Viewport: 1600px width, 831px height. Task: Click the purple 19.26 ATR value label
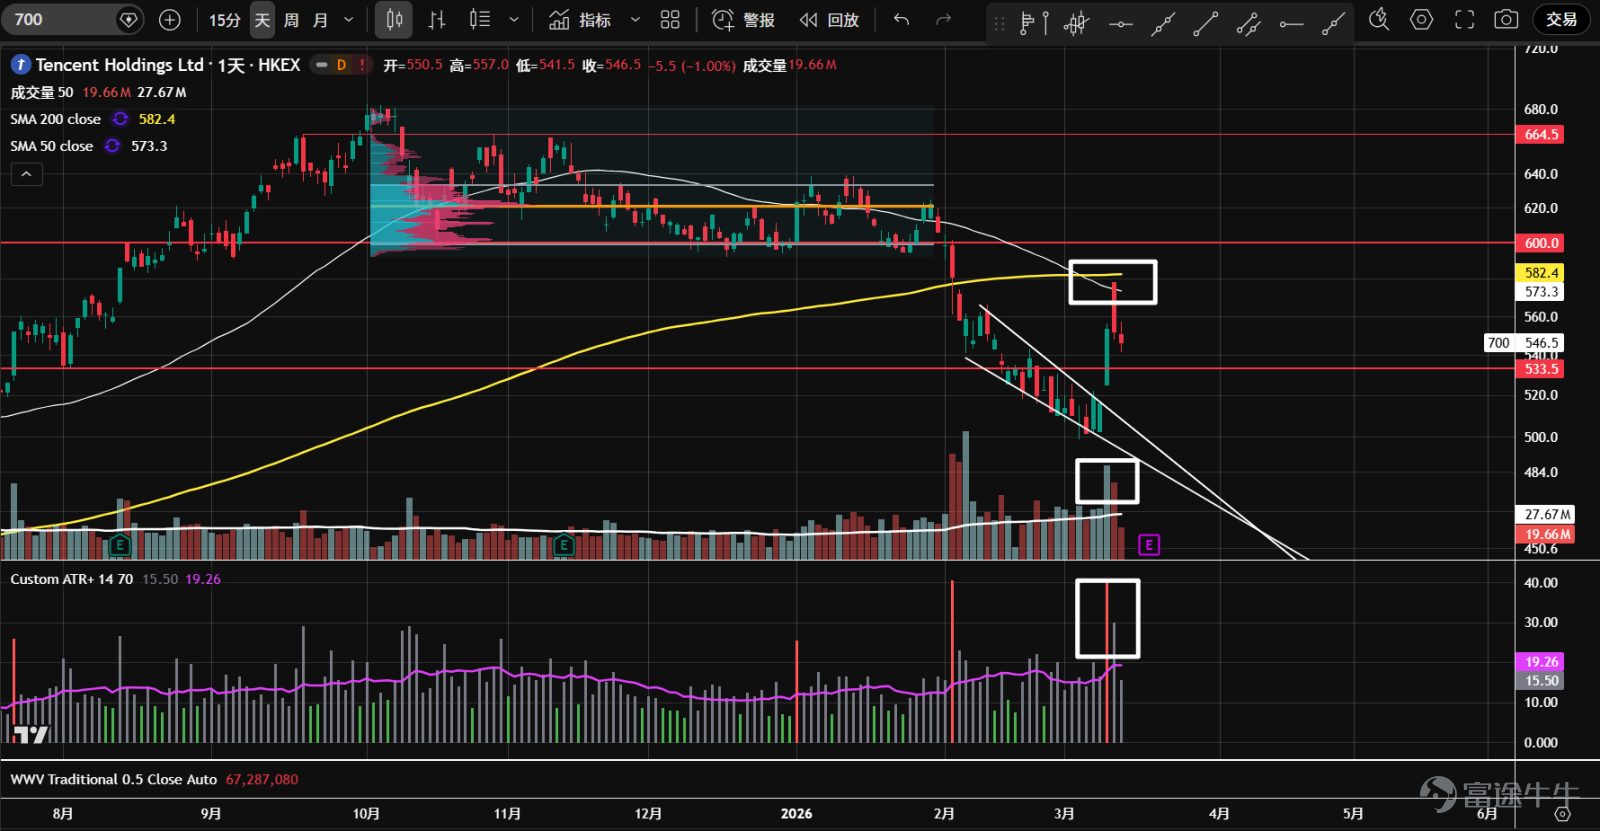coord(1541,662)
